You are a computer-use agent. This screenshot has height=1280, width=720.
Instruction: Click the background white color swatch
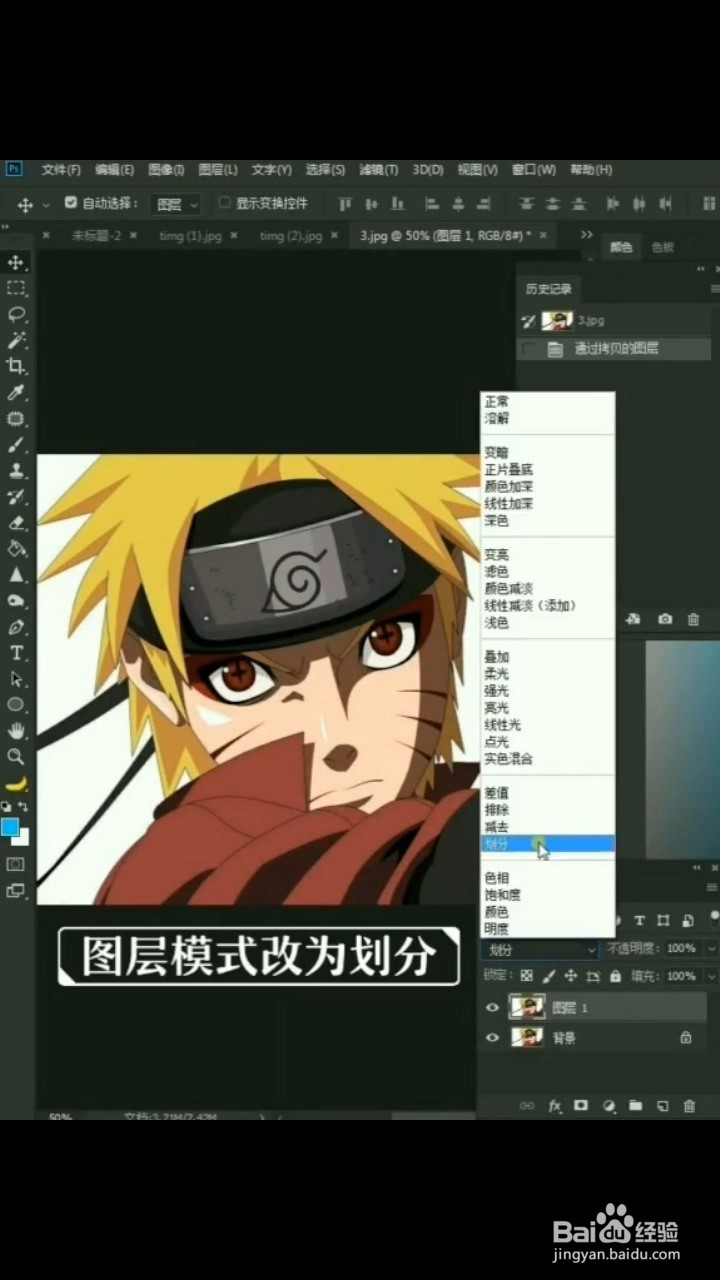pos(23,837)
